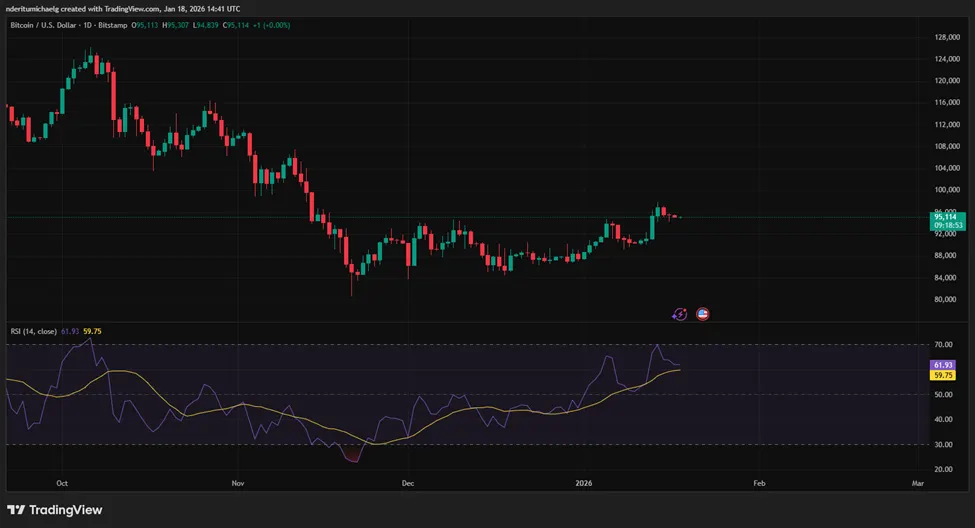Click the 70.00 RSI axis label
The image size is (975, 528).
point(943,345)
